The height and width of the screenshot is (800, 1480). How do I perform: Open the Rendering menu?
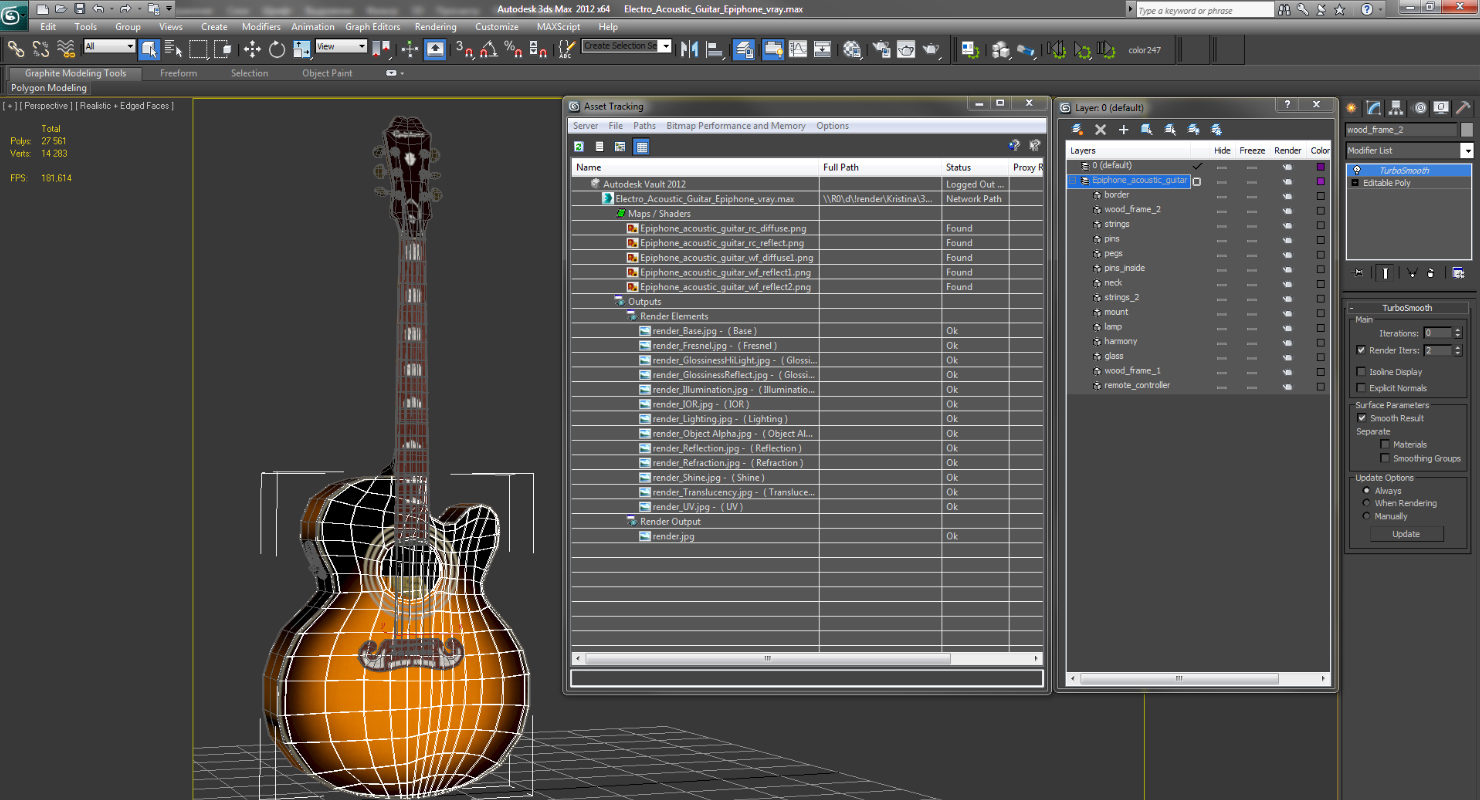435,27
